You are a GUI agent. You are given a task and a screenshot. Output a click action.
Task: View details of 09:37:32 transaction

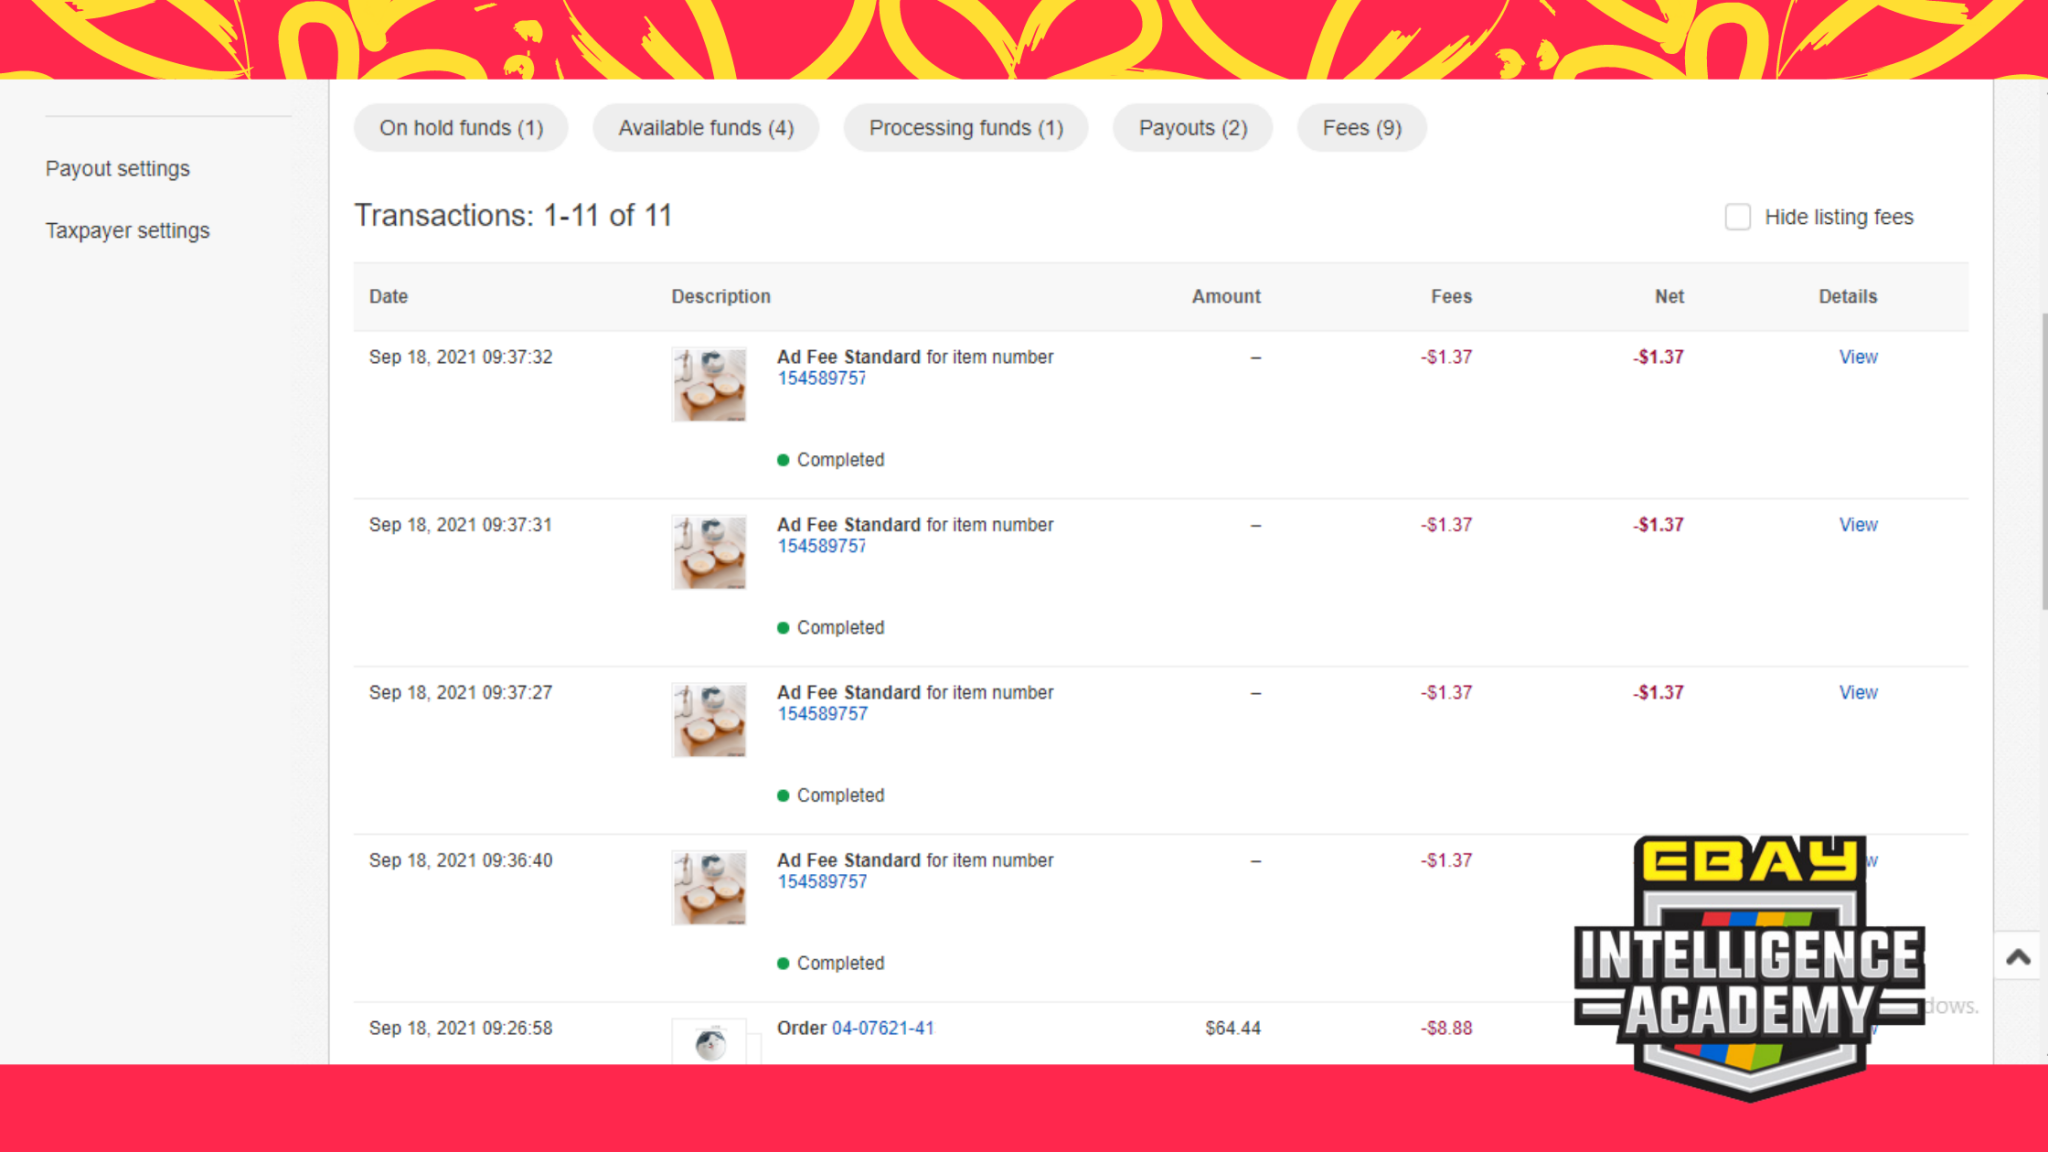click(1857, 357)
